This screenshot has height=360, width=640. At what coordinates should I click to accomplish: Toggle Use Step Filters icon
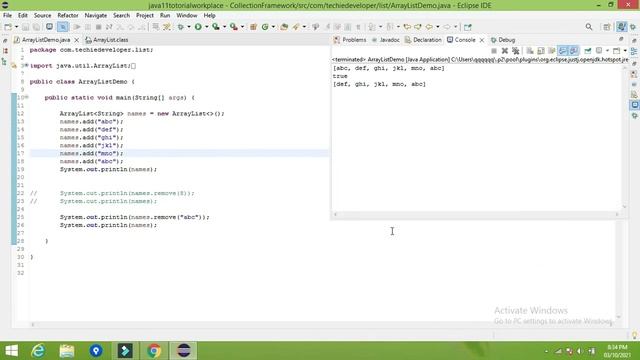coord(167,27)
